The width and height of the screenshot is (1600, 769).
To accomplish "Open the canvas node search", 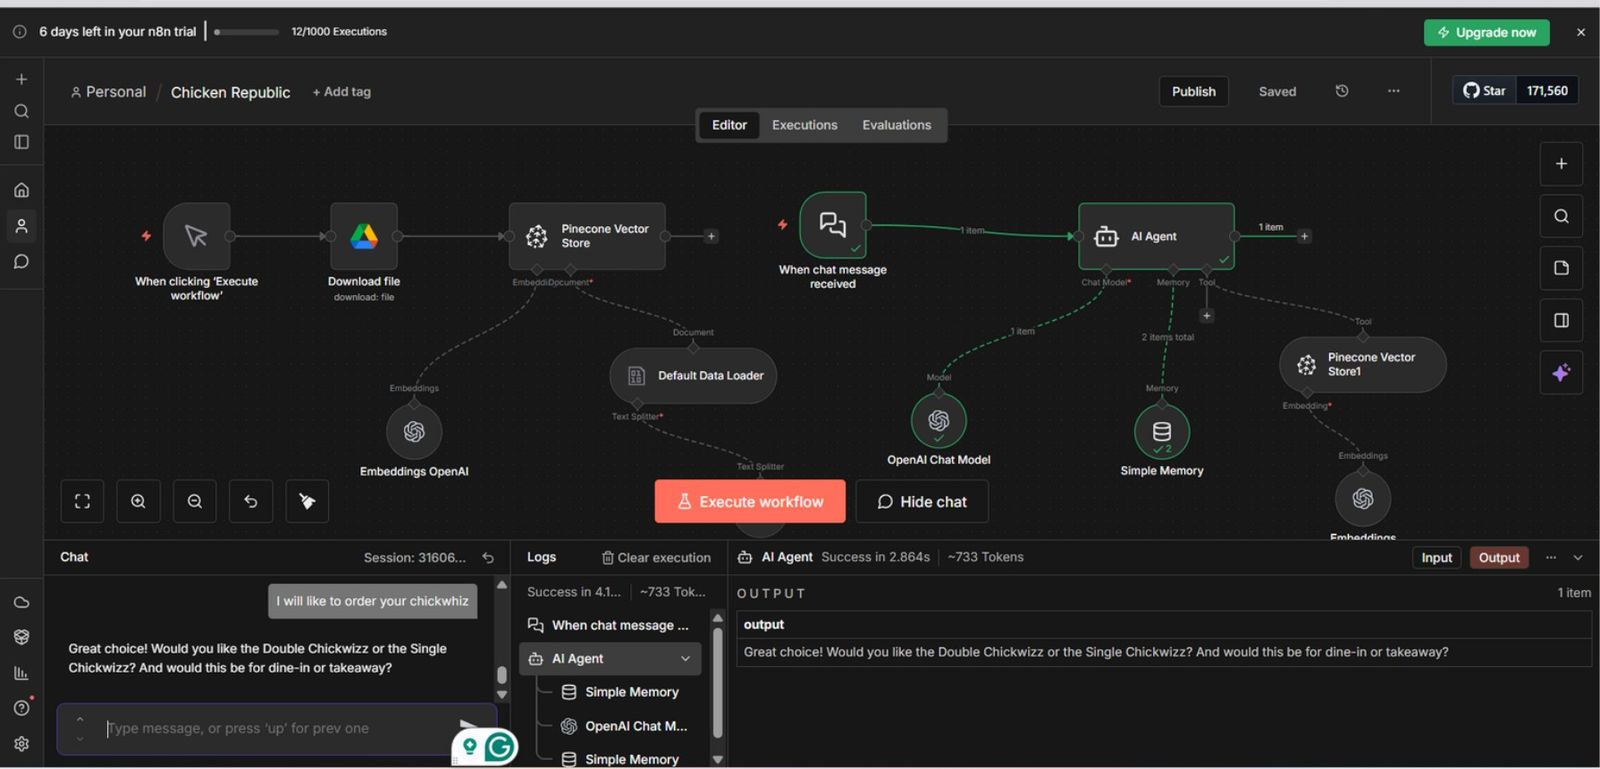I will [x=1561, y=216].
